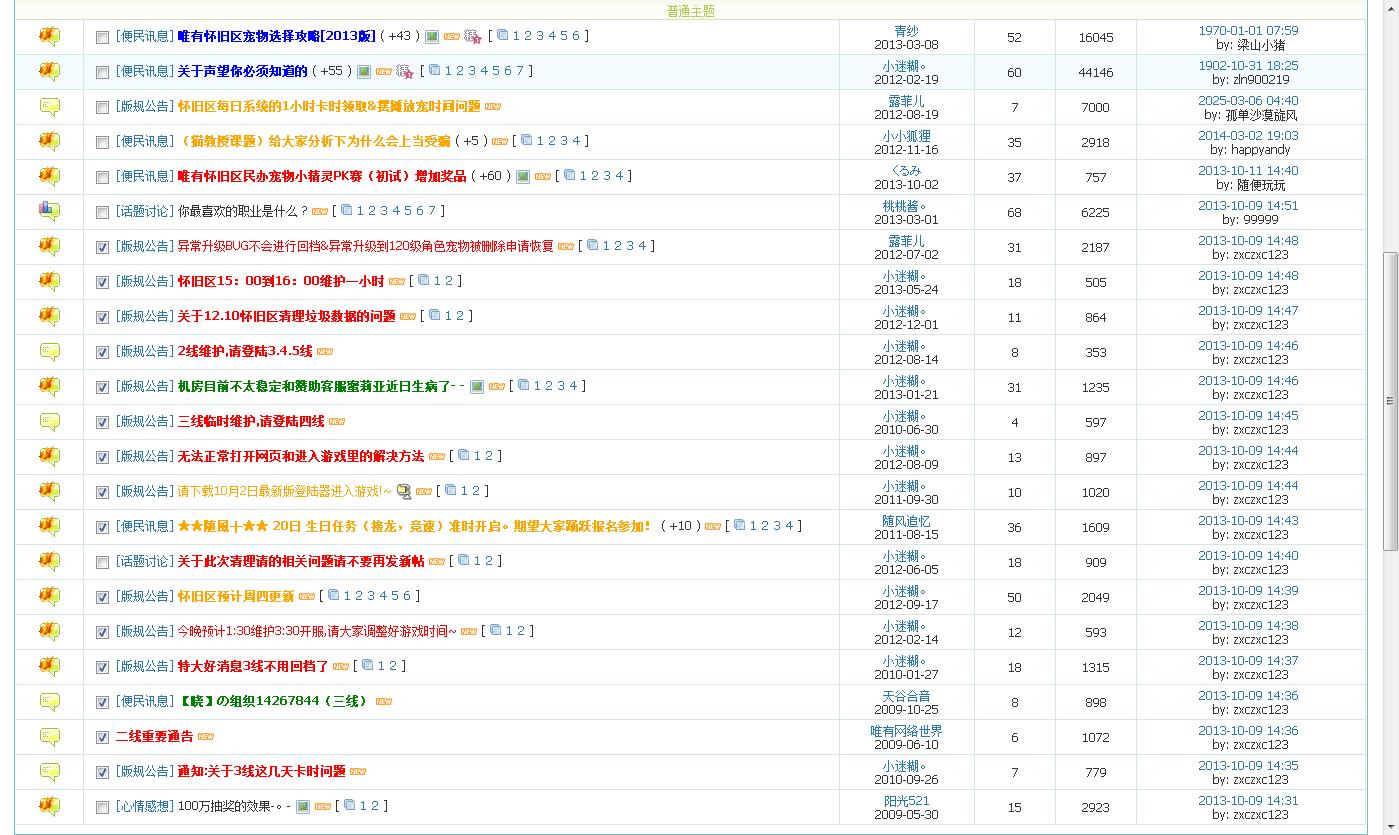Click file attachment icon on 请下载10月2日最新版登陆器 thread
The height and width of the screenshot is (835, 1399).
(403, 491)
